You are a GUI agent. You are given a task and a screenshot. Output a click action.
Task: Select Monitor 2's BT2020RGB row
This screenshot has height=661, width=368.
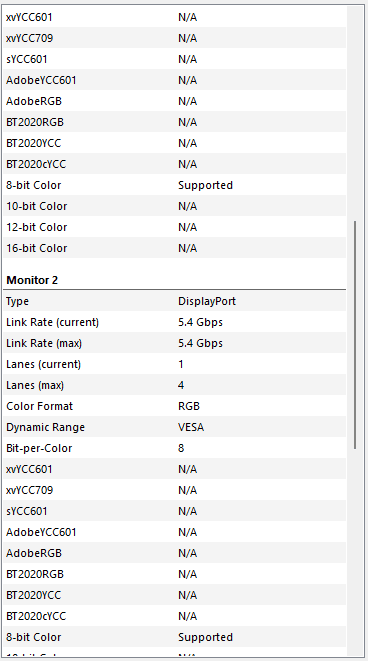[x=175, y=574]
